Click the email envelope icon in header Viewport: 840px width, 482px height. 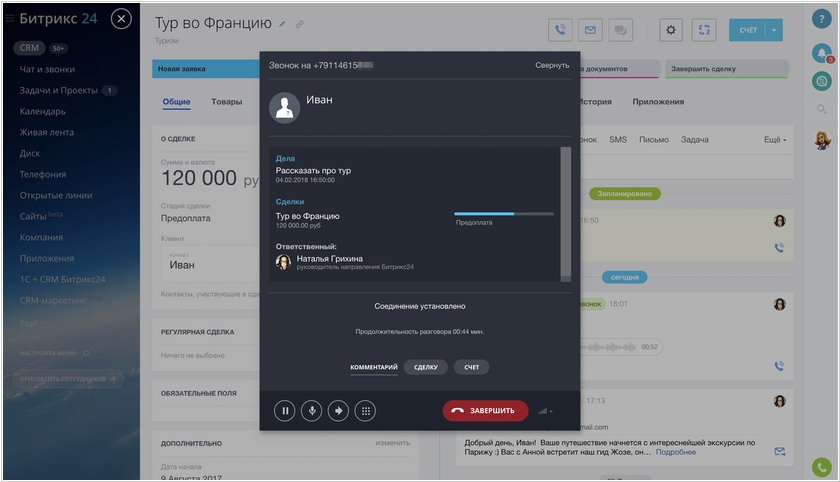pyautogui.click(x=590, y=30)
